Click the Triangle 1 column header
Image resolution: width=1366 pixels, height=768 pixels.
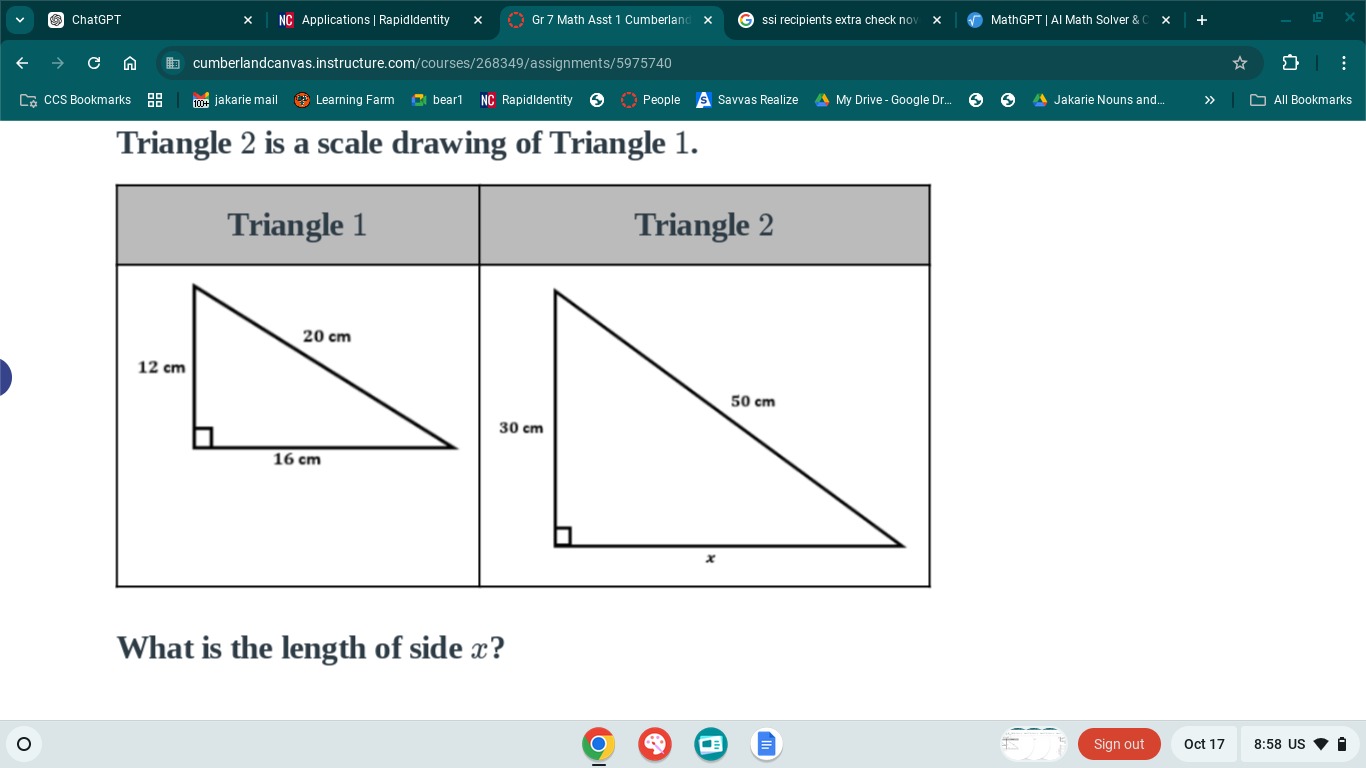point(298,225)
